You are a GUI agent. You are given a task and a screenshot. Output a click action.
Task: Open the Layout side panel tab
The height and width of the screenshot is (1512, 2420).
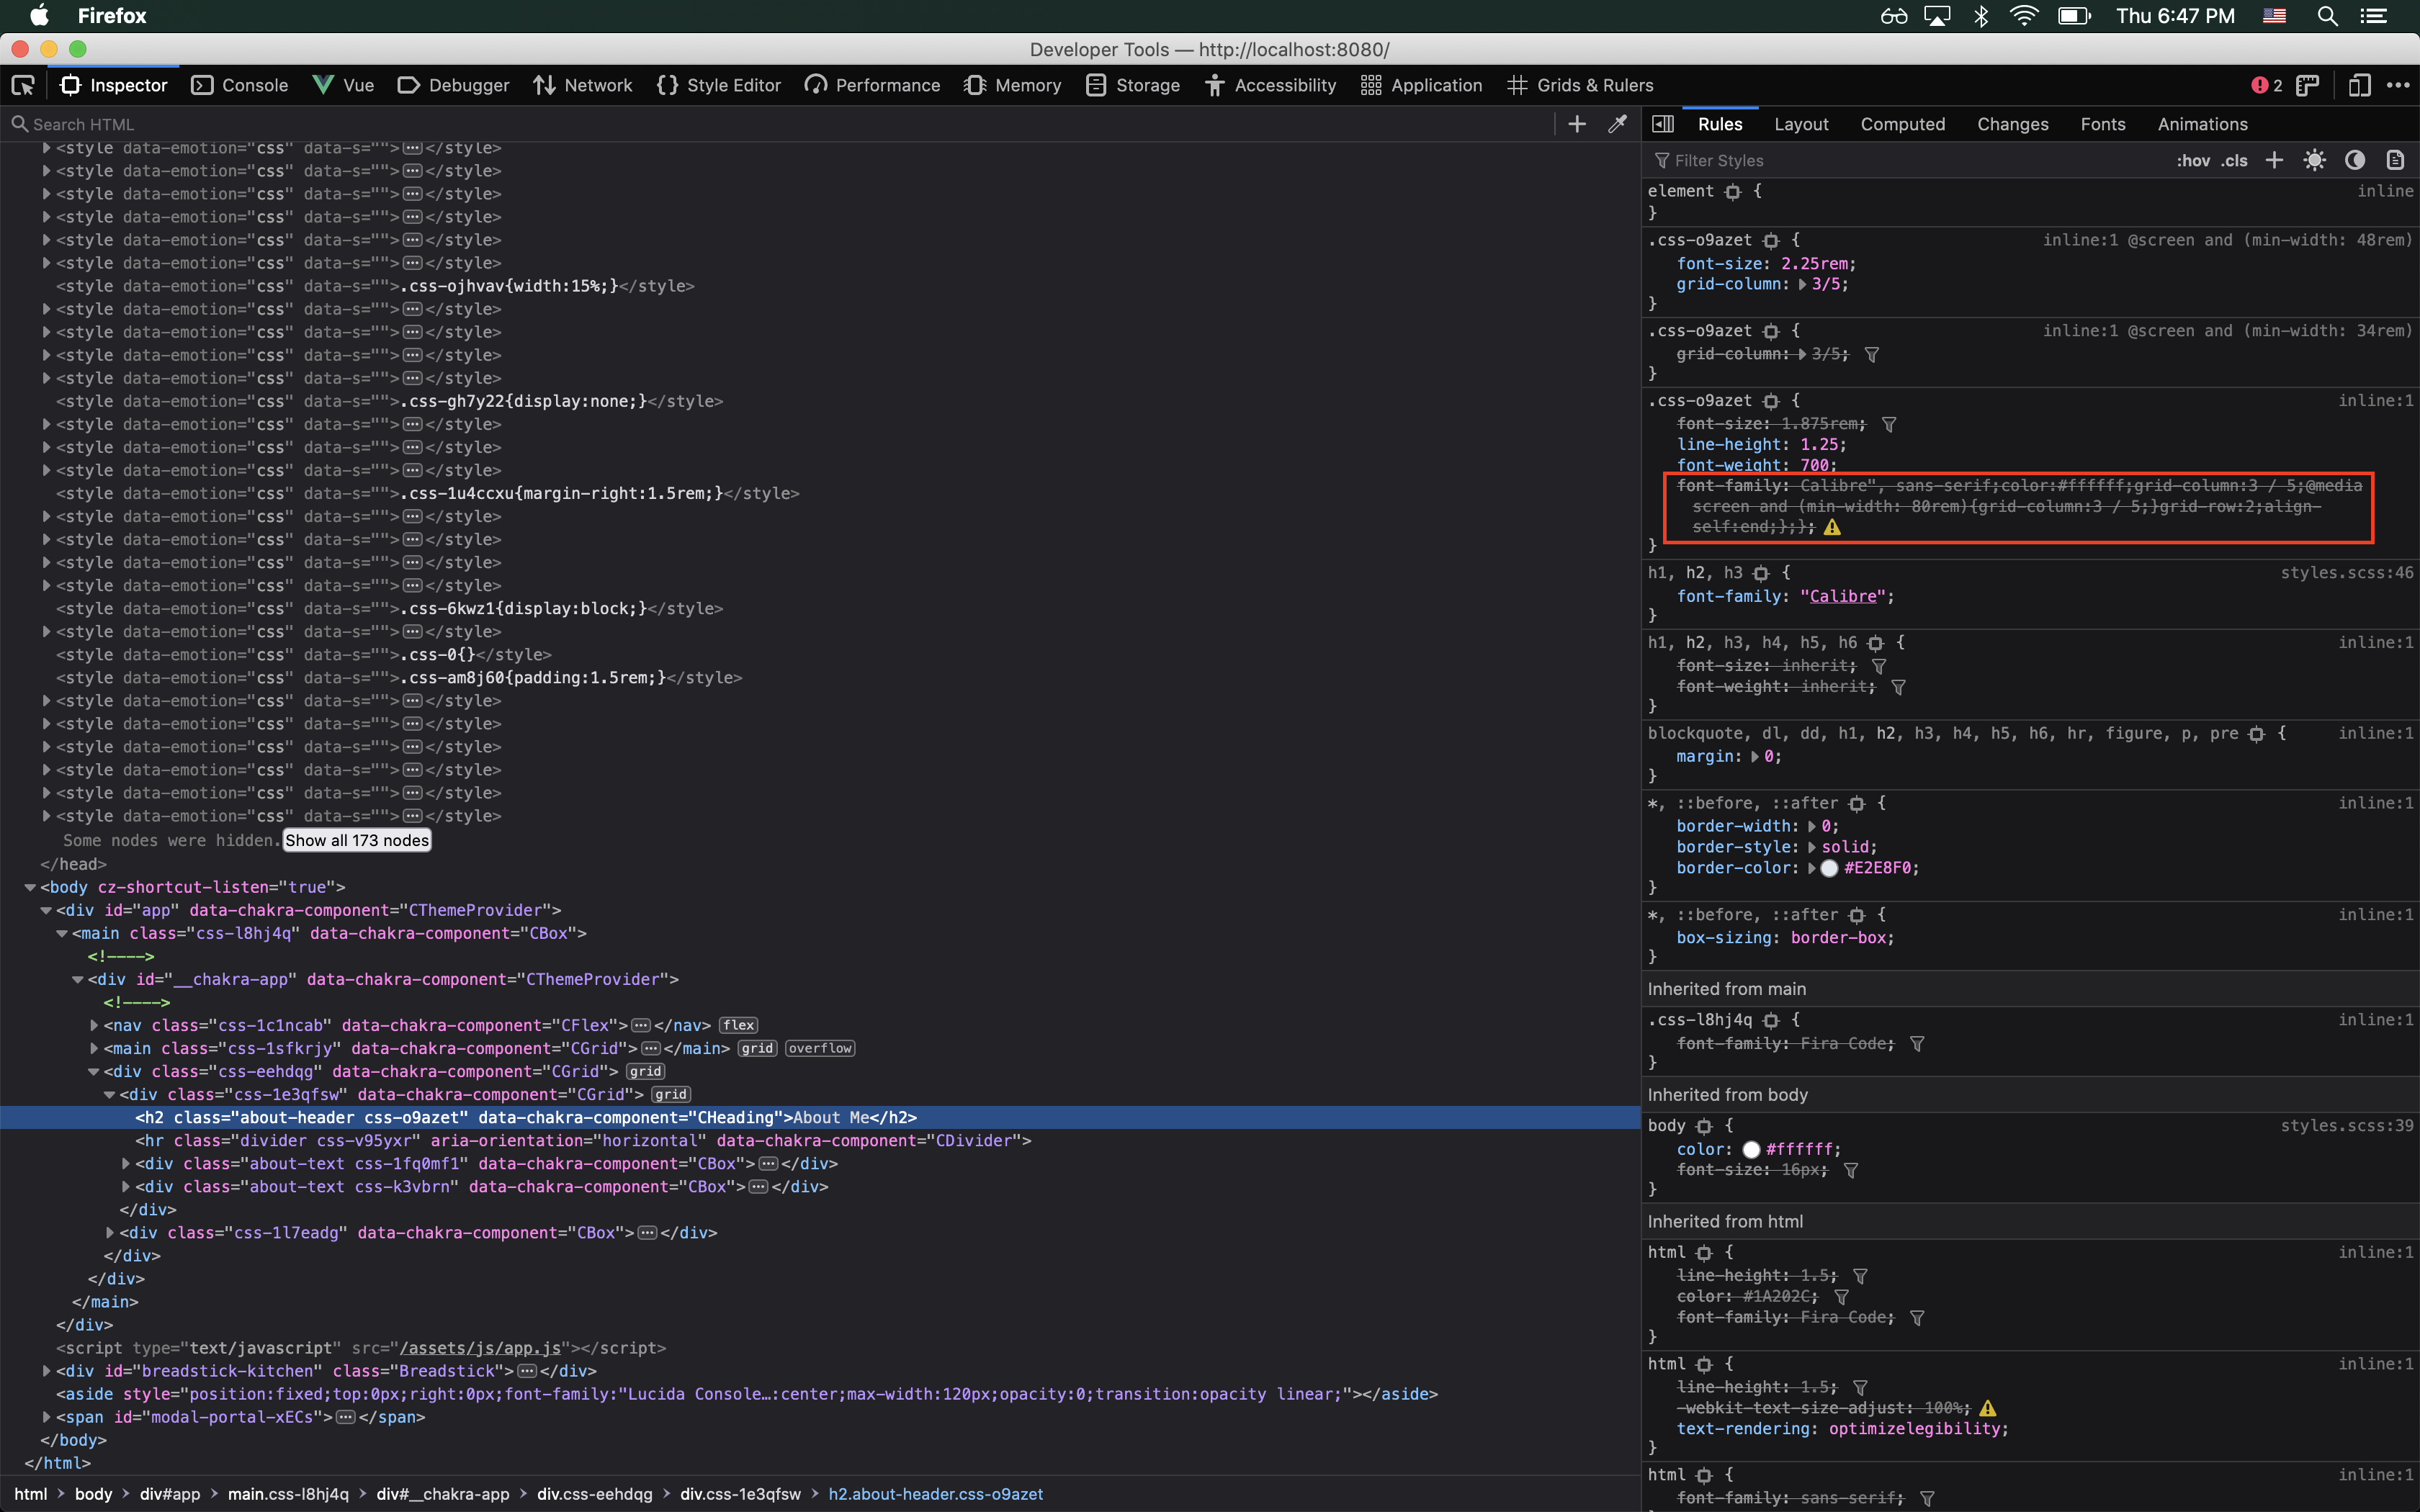(1801, 124)
